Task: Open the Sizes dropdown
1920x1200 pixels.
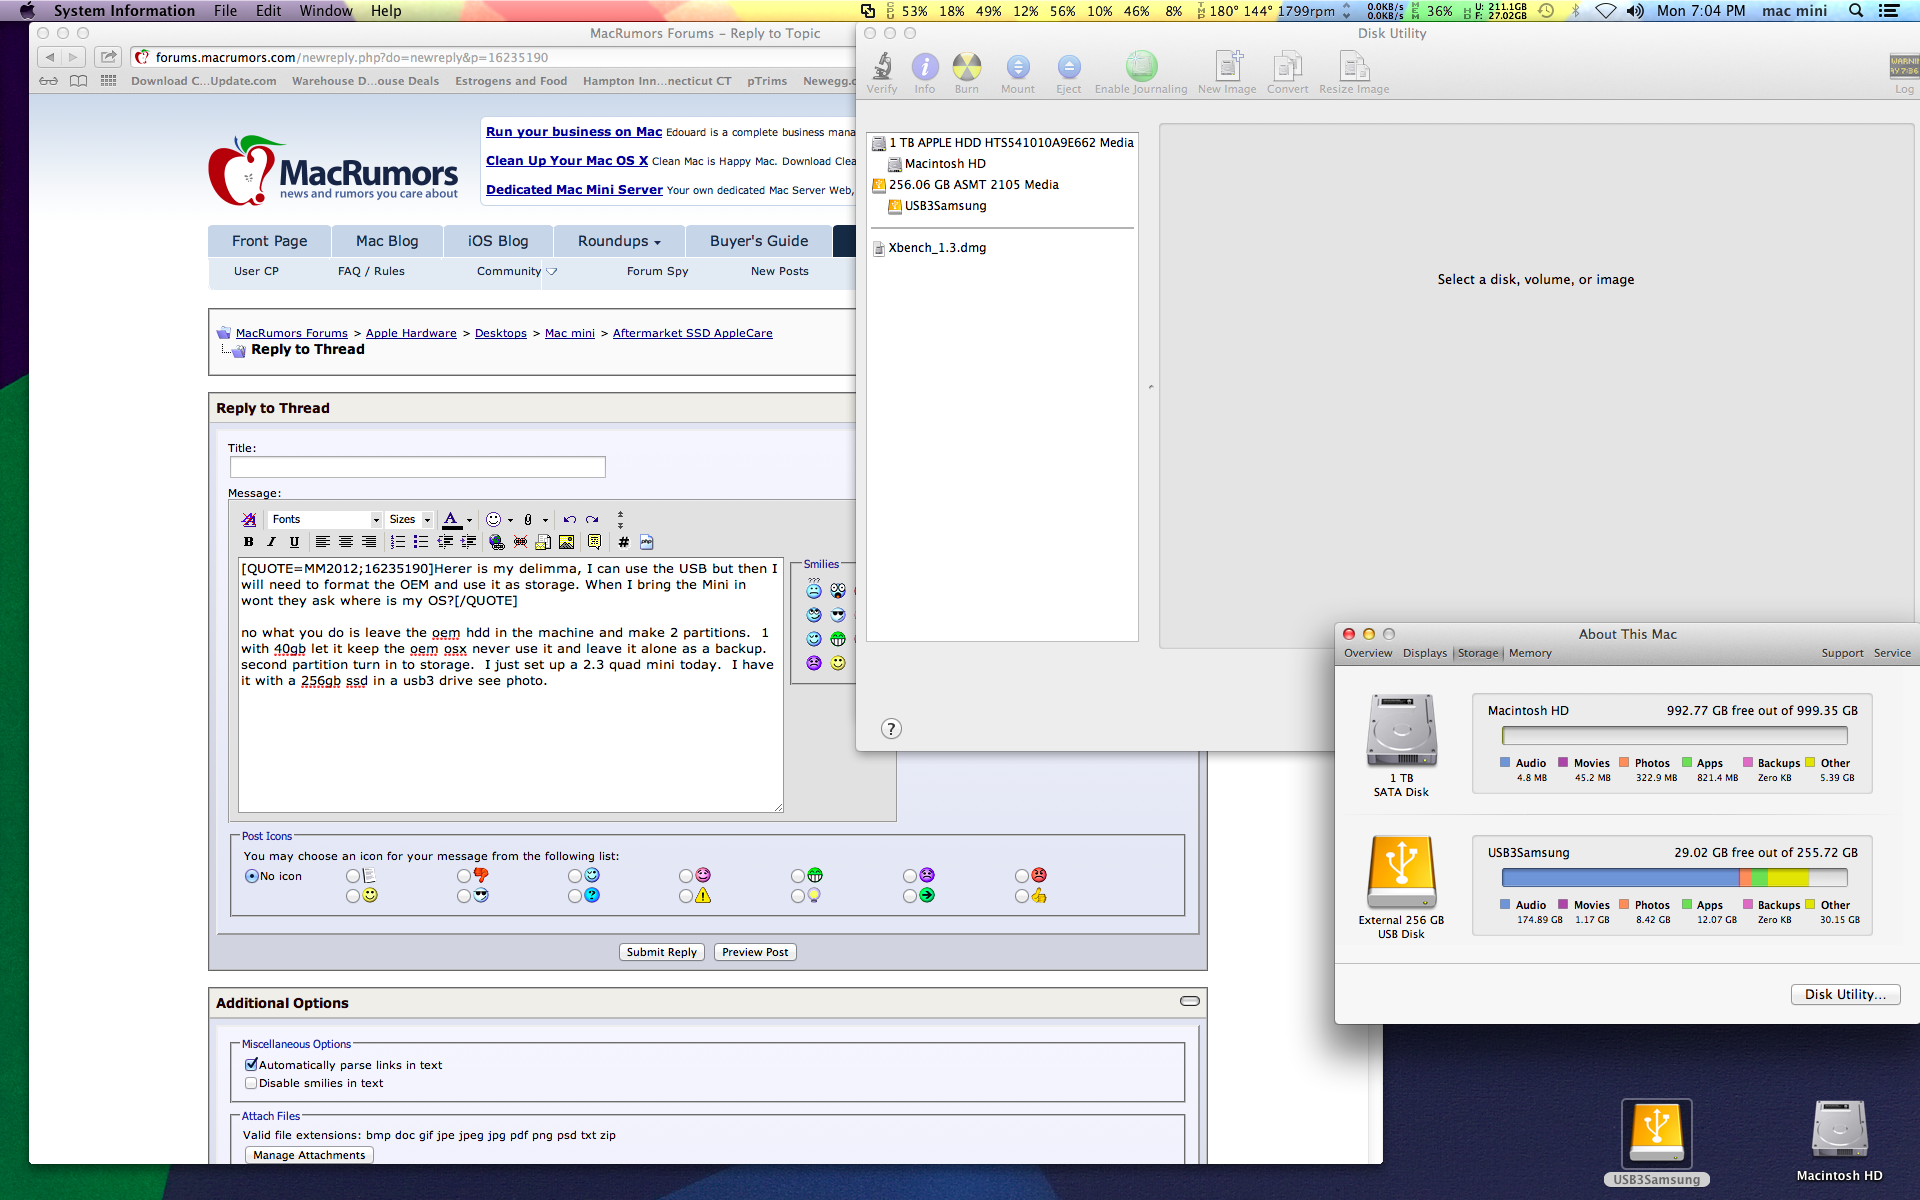Action: [x=410, y=519]
